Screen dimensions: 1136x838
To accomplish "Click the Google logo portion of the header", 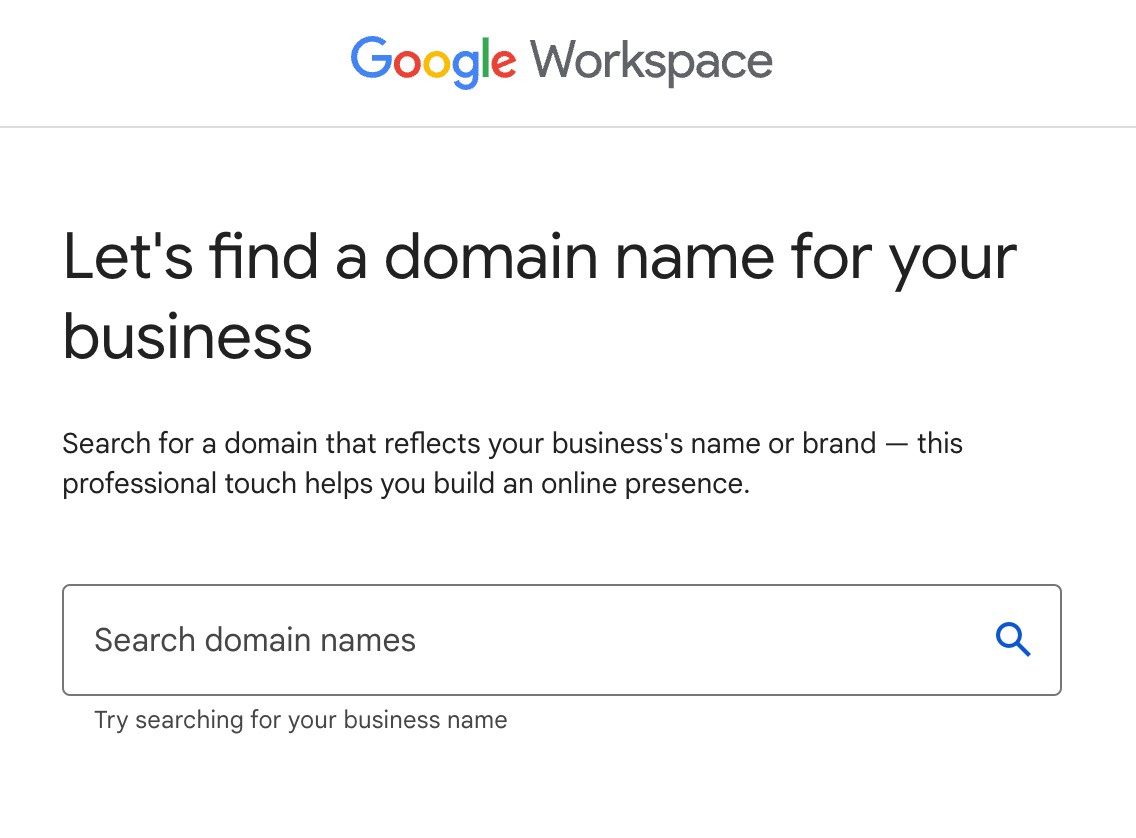I will 432,61.
